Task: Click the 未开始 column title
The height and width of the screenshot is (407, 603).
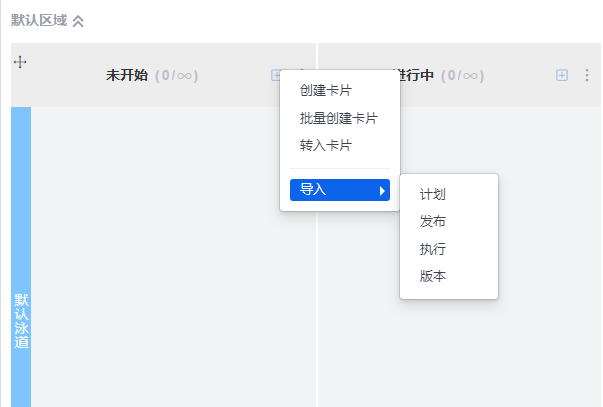Action: coord(127,75)
